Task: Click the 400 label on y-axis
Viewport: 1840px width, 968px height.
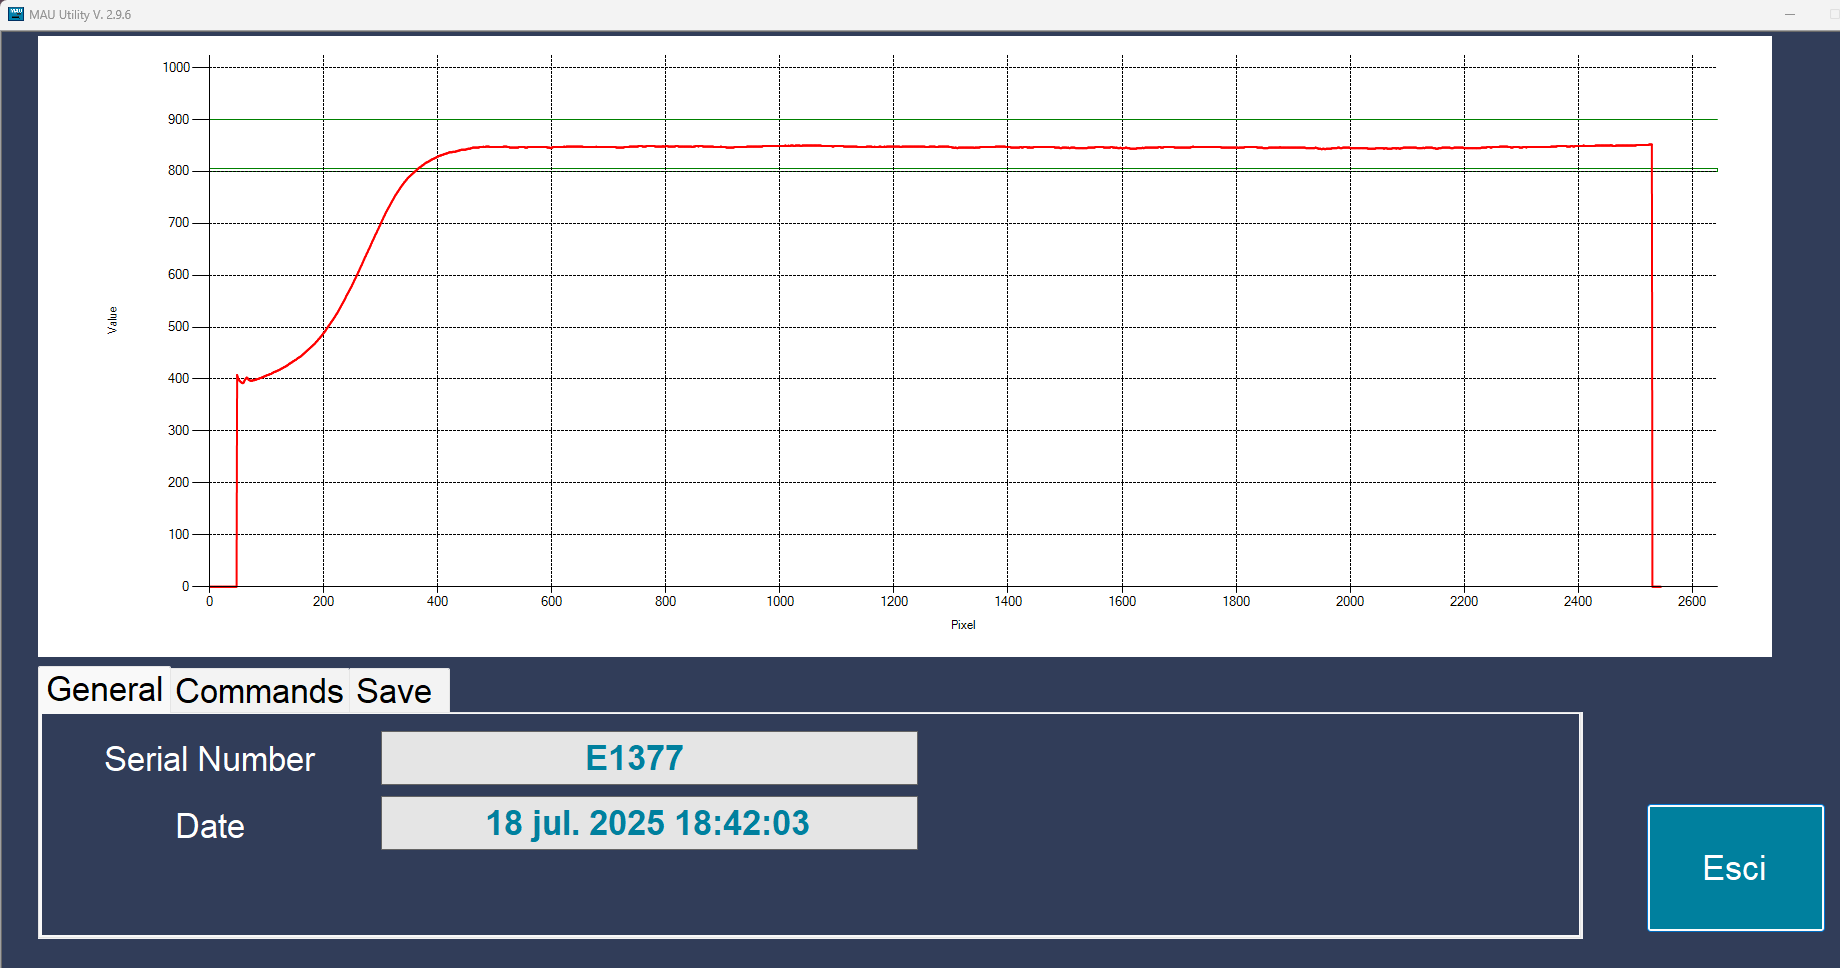Action: click(x=179, y=378)
